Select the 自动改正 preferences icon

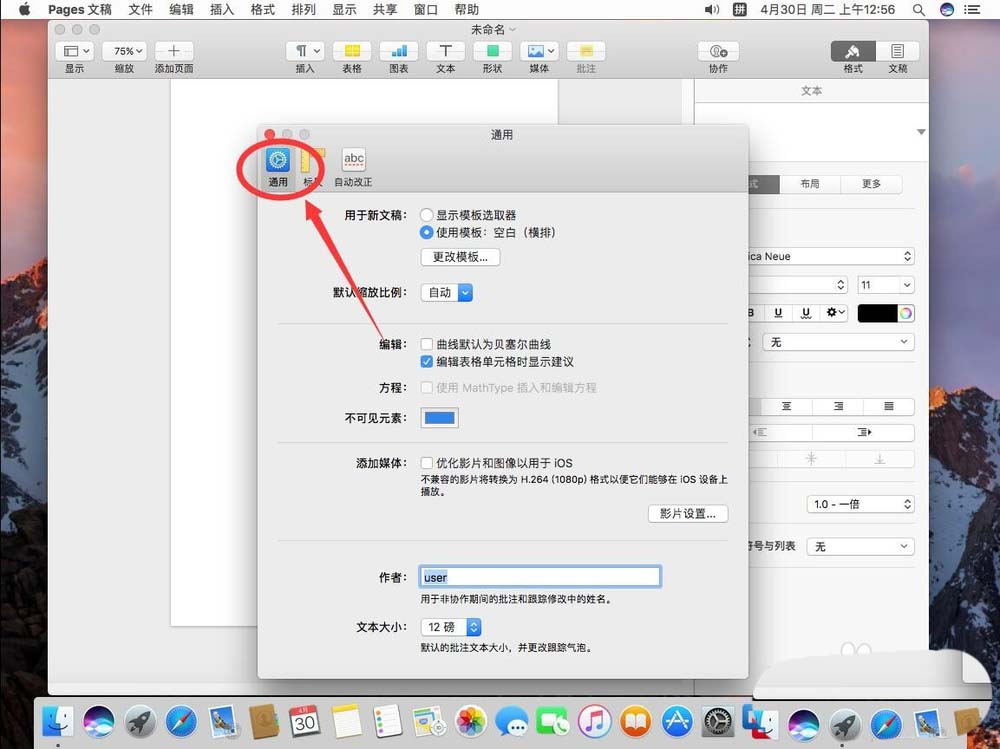354,161
